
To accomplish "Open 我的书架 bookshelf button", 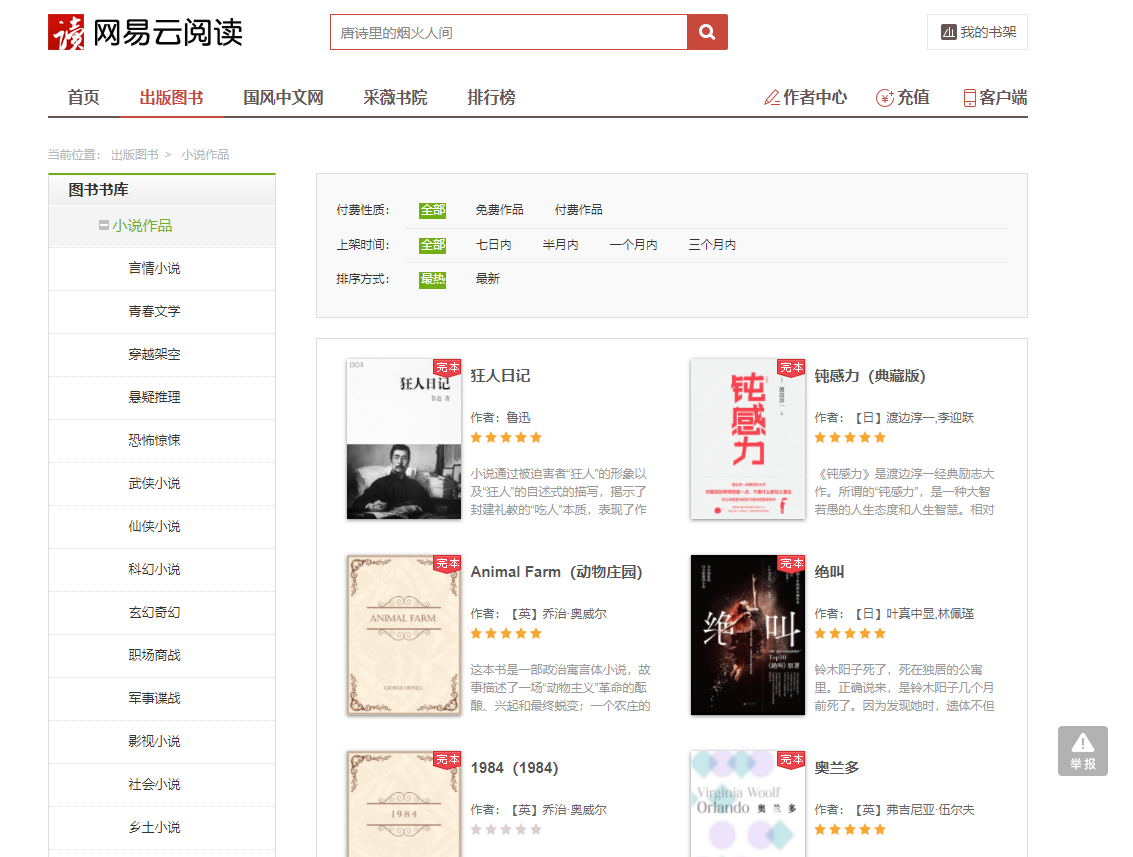I will 977,33.
